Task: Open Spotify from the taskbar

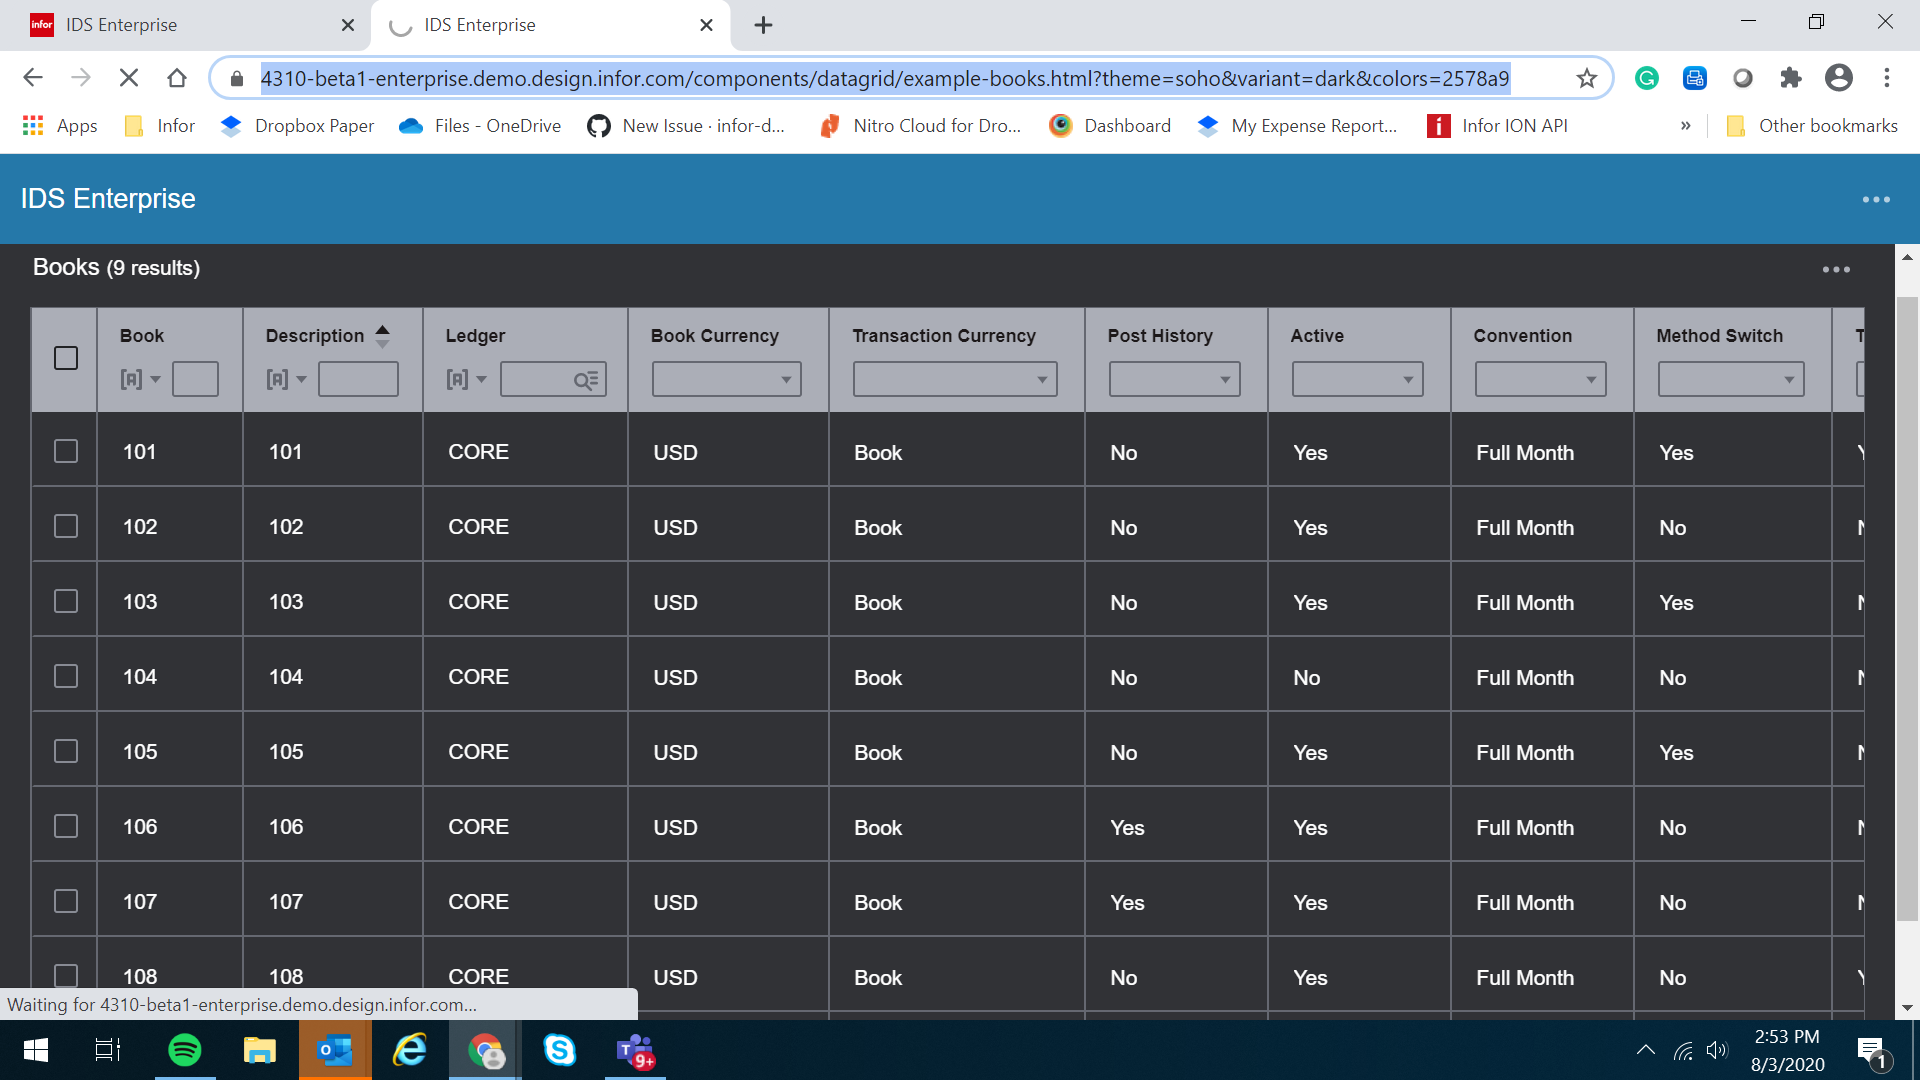Action: (x=184, y=1050)
